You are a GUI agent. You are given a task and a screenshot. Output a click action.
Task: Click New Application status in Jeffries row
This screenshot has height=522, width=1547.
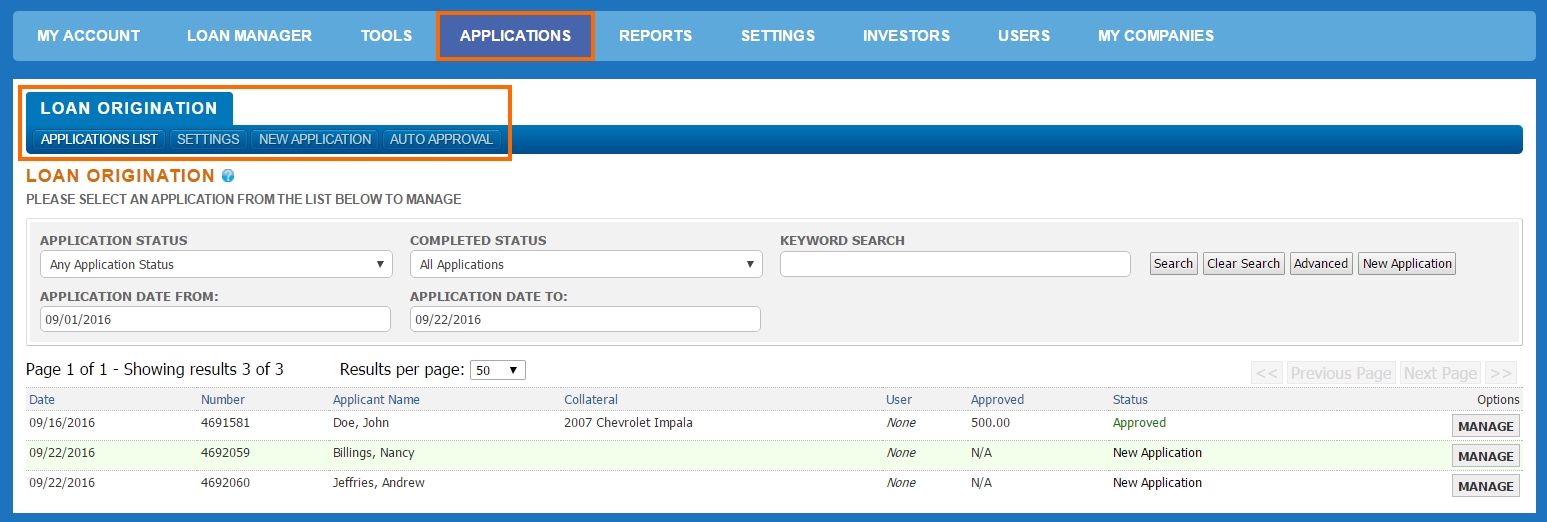tap(1157, 483)
